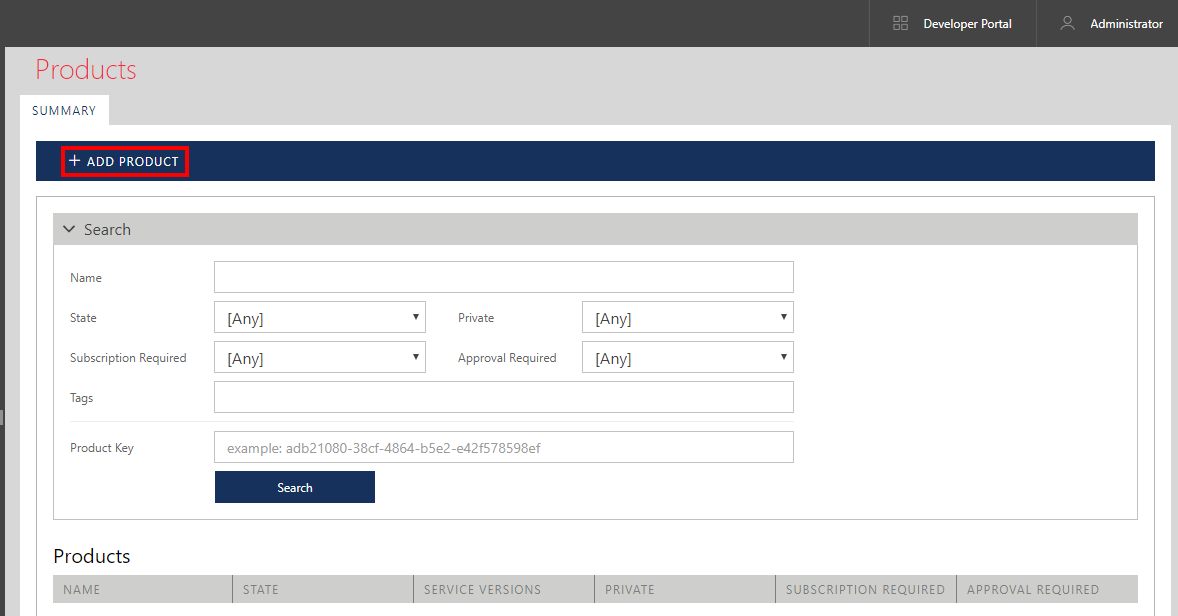Collapse the Search section chevron
1178x616 pixels.
pyautogui.click(x=69, y=229)
